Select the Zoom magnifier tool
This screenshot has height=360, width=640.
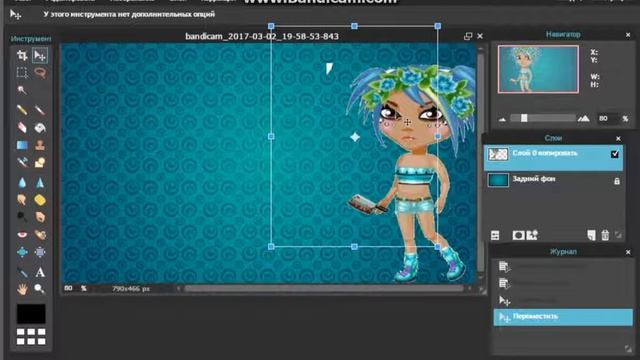point(40,289)
